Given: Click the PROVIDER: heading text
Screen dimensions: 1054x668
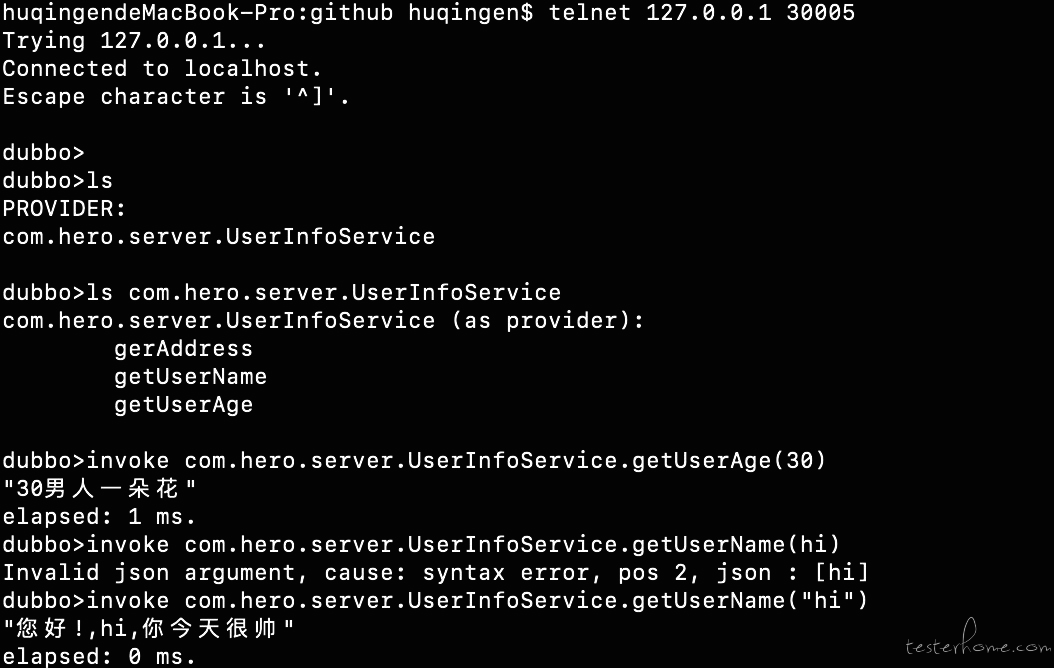Looking at the screenshot, I should (64, 209).
